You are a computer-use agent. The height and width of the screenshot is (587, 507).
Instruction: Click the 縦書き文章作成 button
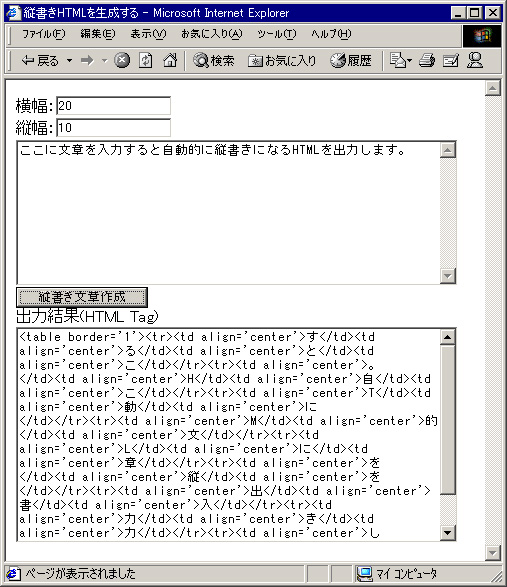pyautogui.click(x=82, y=297)
